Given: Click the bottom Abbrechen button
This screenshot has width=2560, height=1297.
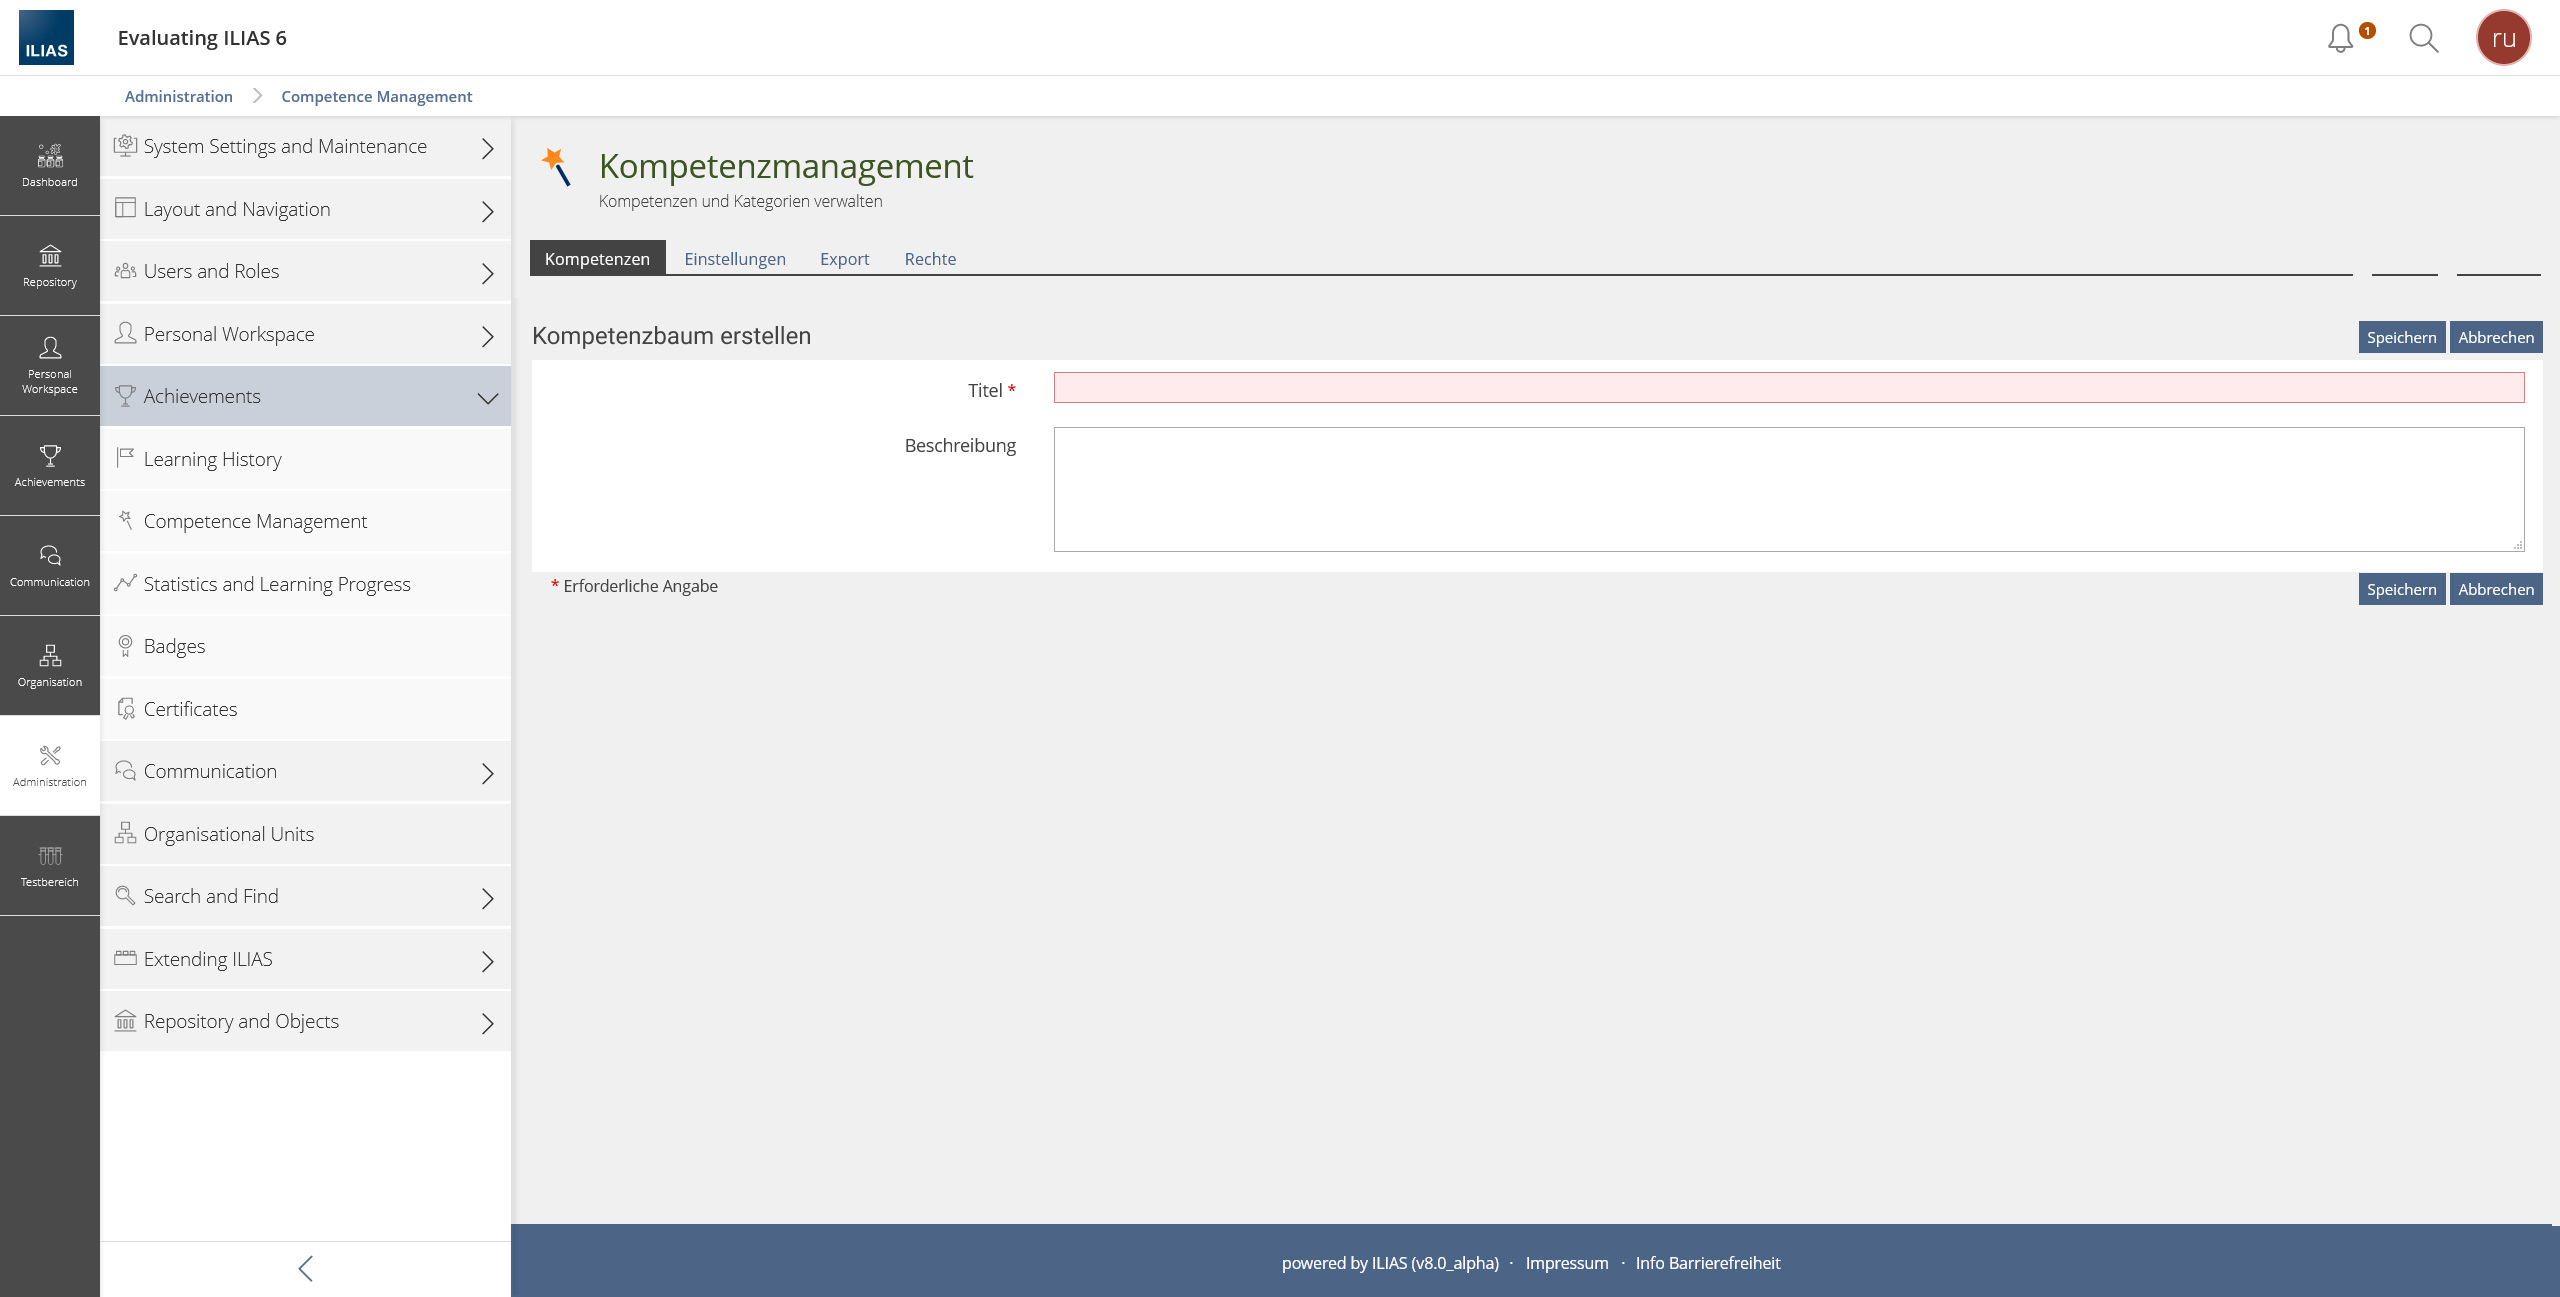Looking at the screenshot, I should coord(2495,589).
